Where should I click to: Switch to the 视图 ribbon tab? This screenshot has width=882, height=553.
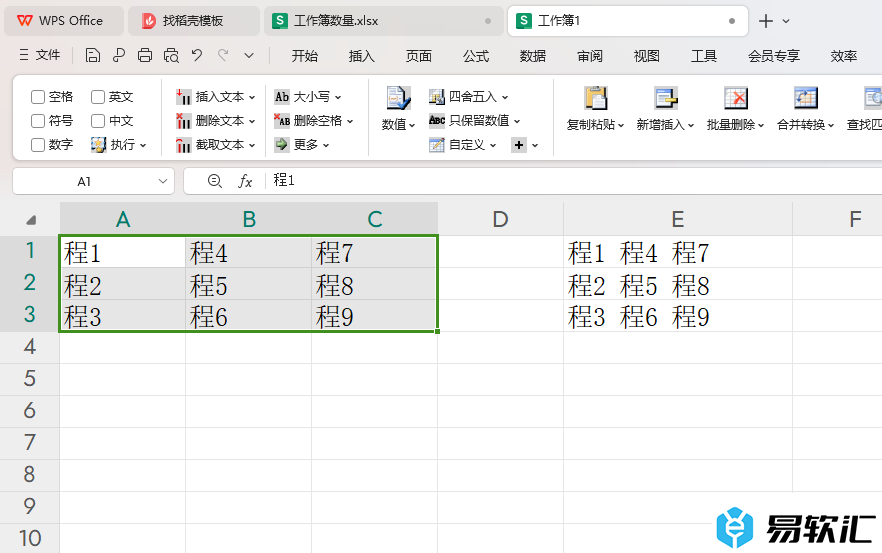pyautogui.click(x=646, y=56)
